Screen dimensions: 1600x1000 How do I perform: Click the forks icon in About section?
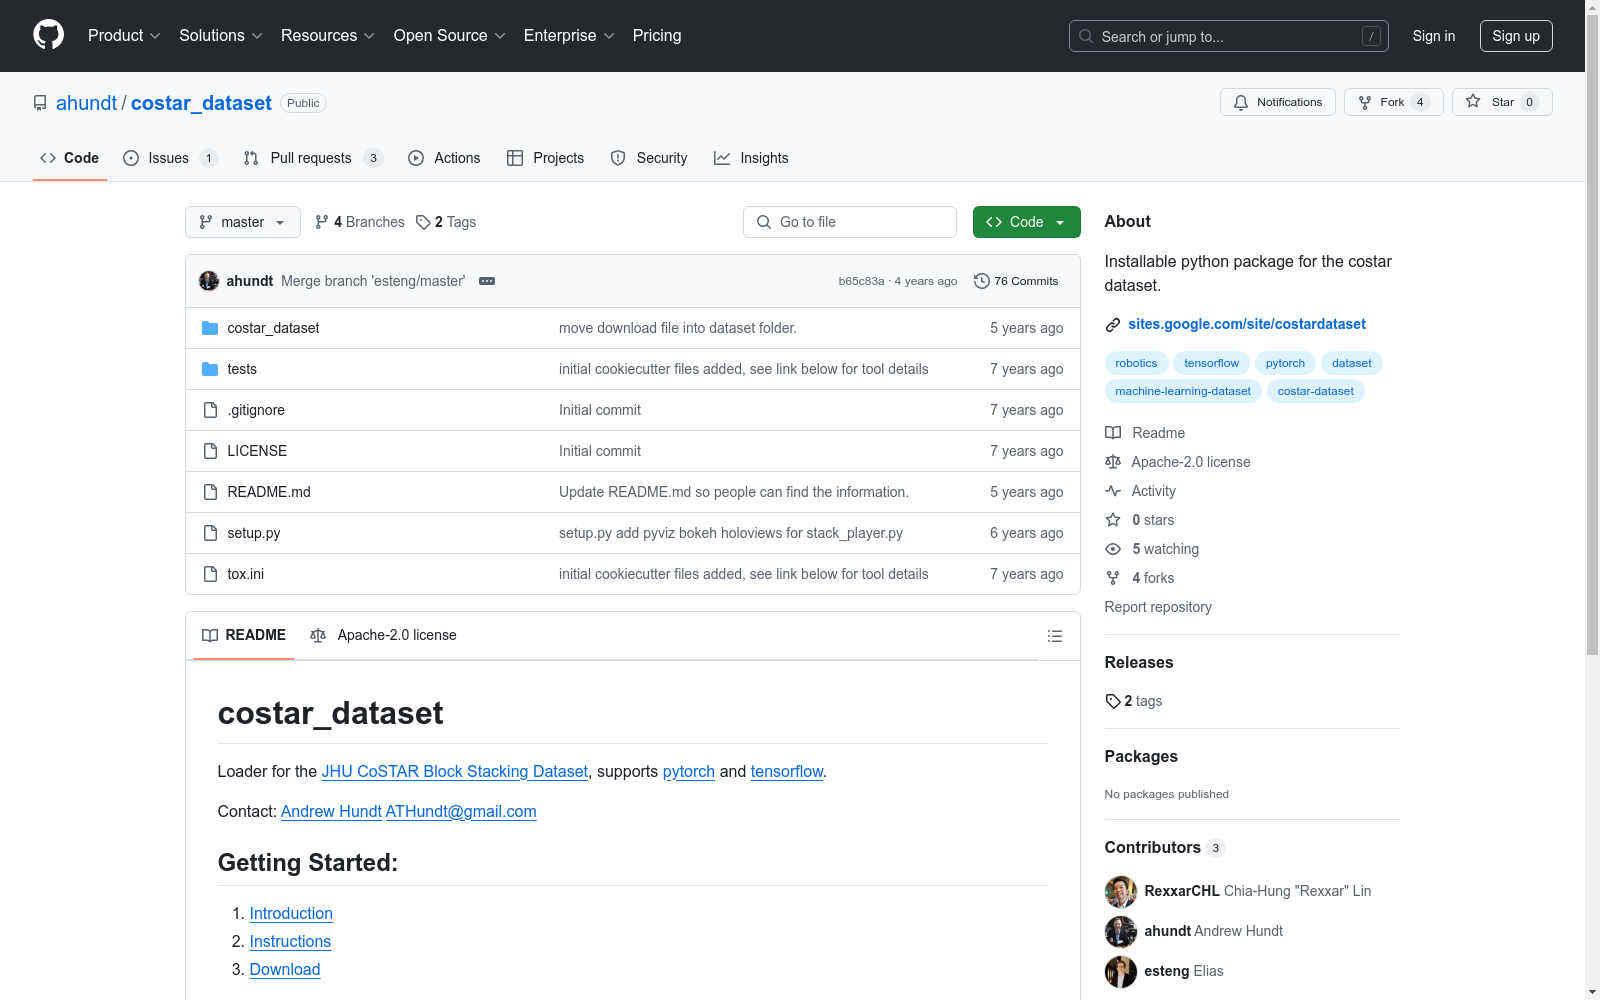(1113, 578)
